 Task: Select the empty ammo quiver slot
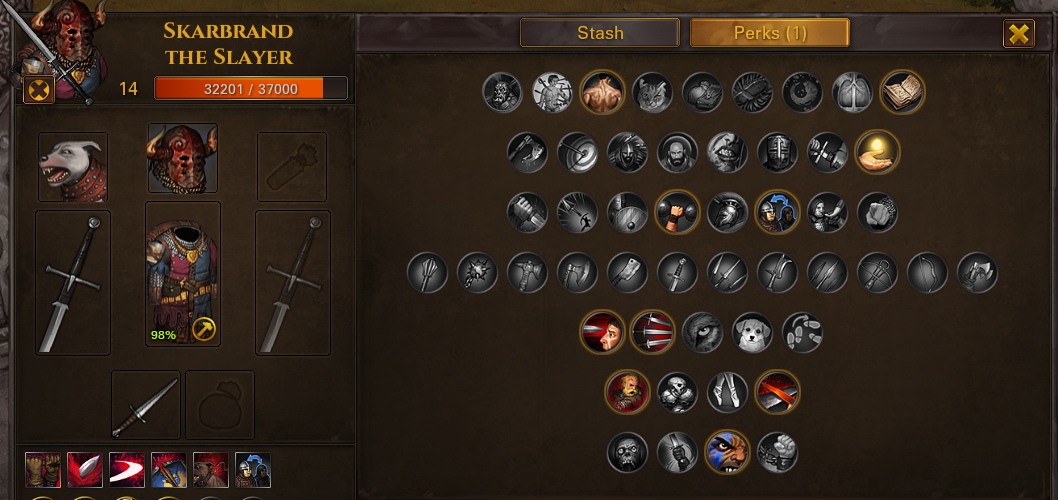[292, 167]
